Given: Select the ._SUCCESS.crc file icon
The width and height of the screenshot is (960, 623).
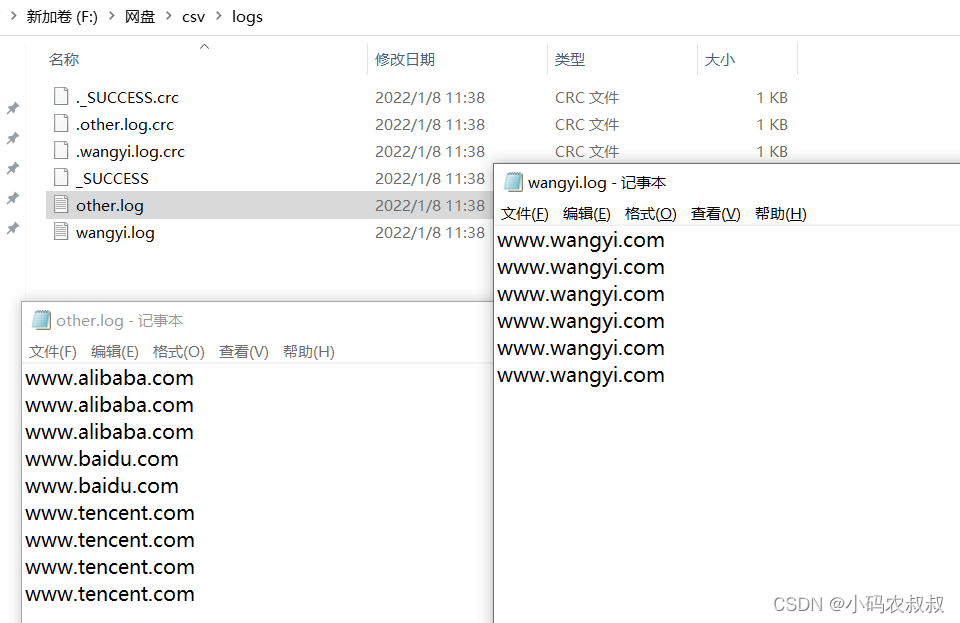Looking at the screenshot, I should 61,97.
